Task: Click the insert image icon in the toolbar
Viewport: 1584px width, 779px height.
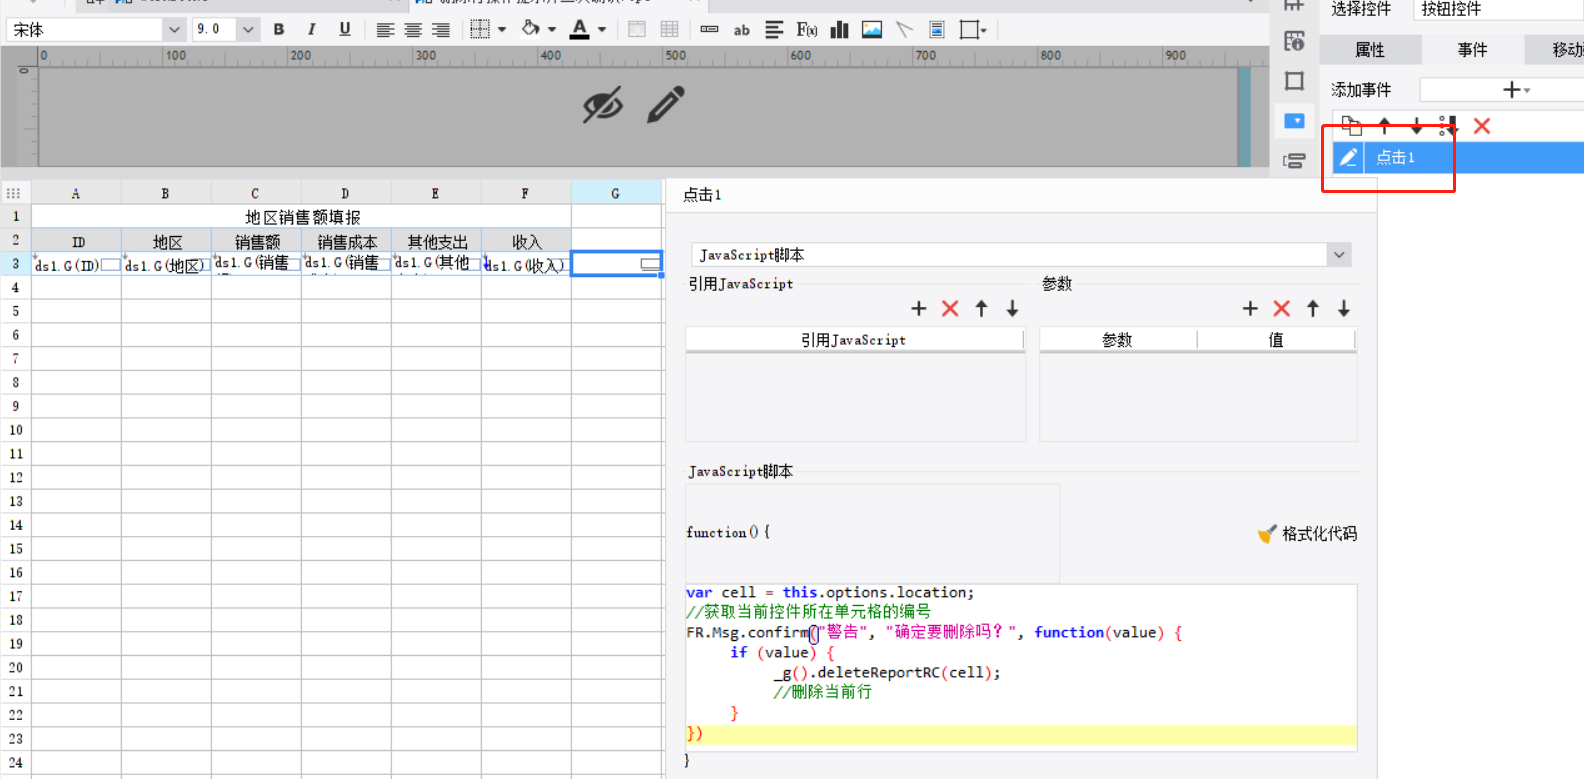Action: [x=872, y=30]
